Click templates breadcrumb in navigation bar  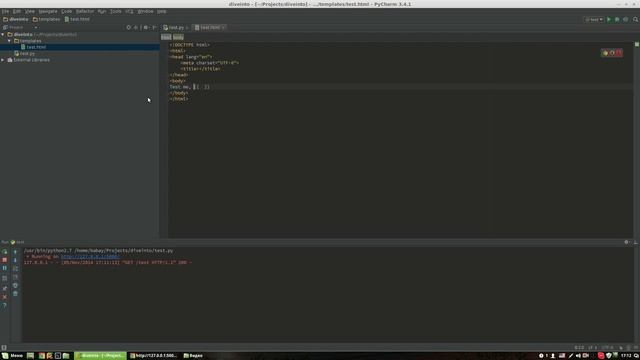point(46,19)
